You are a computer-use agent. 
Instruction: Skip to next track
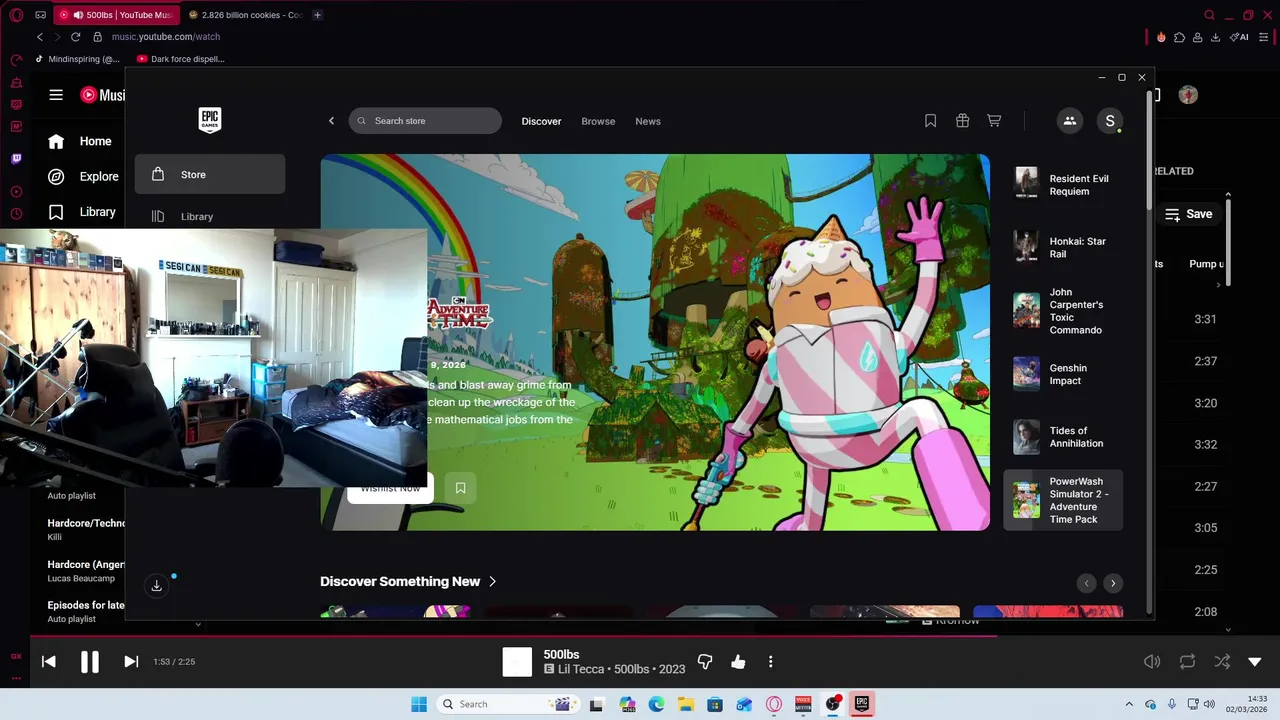131,662
